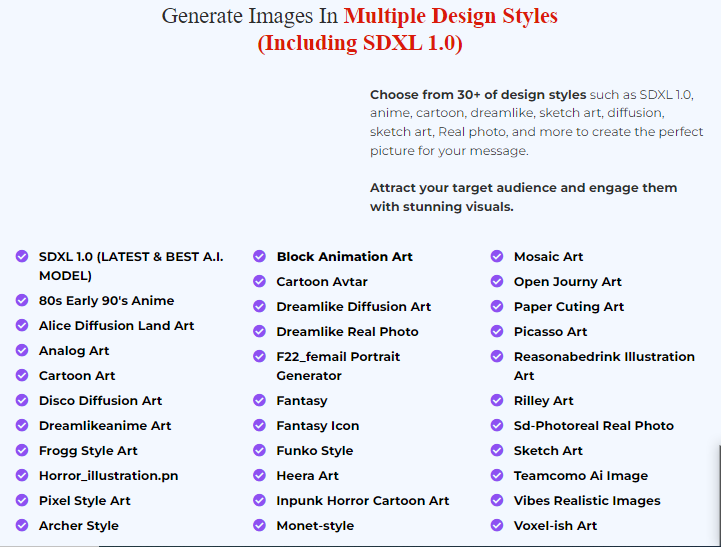Click the checkmark icon beside Pixel Style Art
721x547 pixels.
(22, 501)
